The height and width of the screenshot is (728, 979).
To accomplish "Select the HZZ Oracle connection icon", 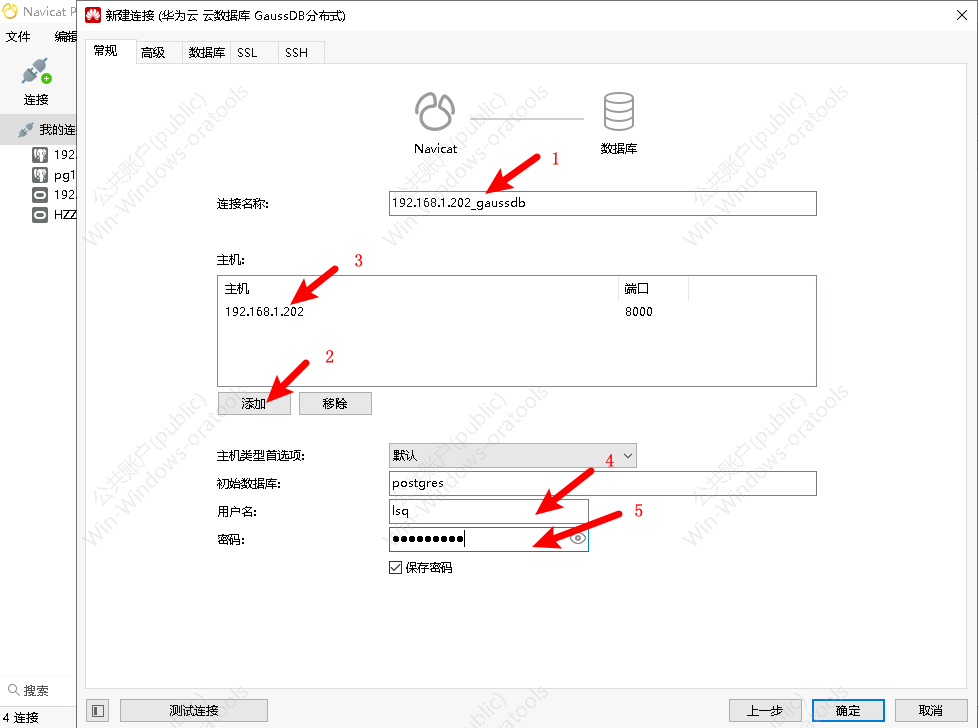I will point(40,215).
